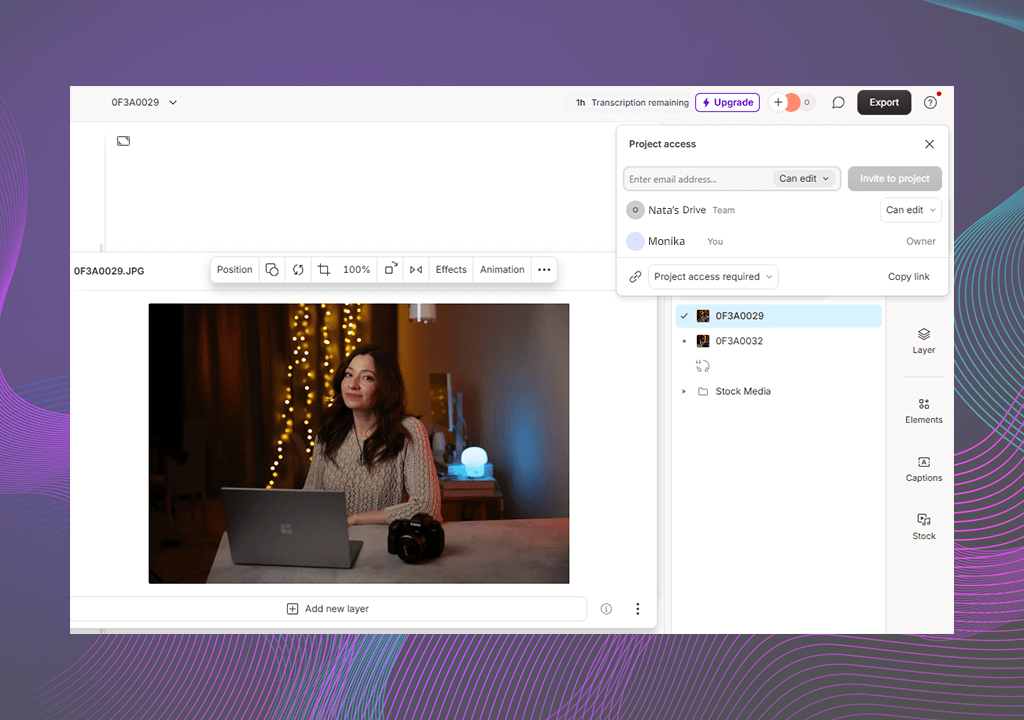This screenshot has width=1024, height=720.
Task: Click the 0F3A0029 thumbnail in the list
Action: click(703, 316)
